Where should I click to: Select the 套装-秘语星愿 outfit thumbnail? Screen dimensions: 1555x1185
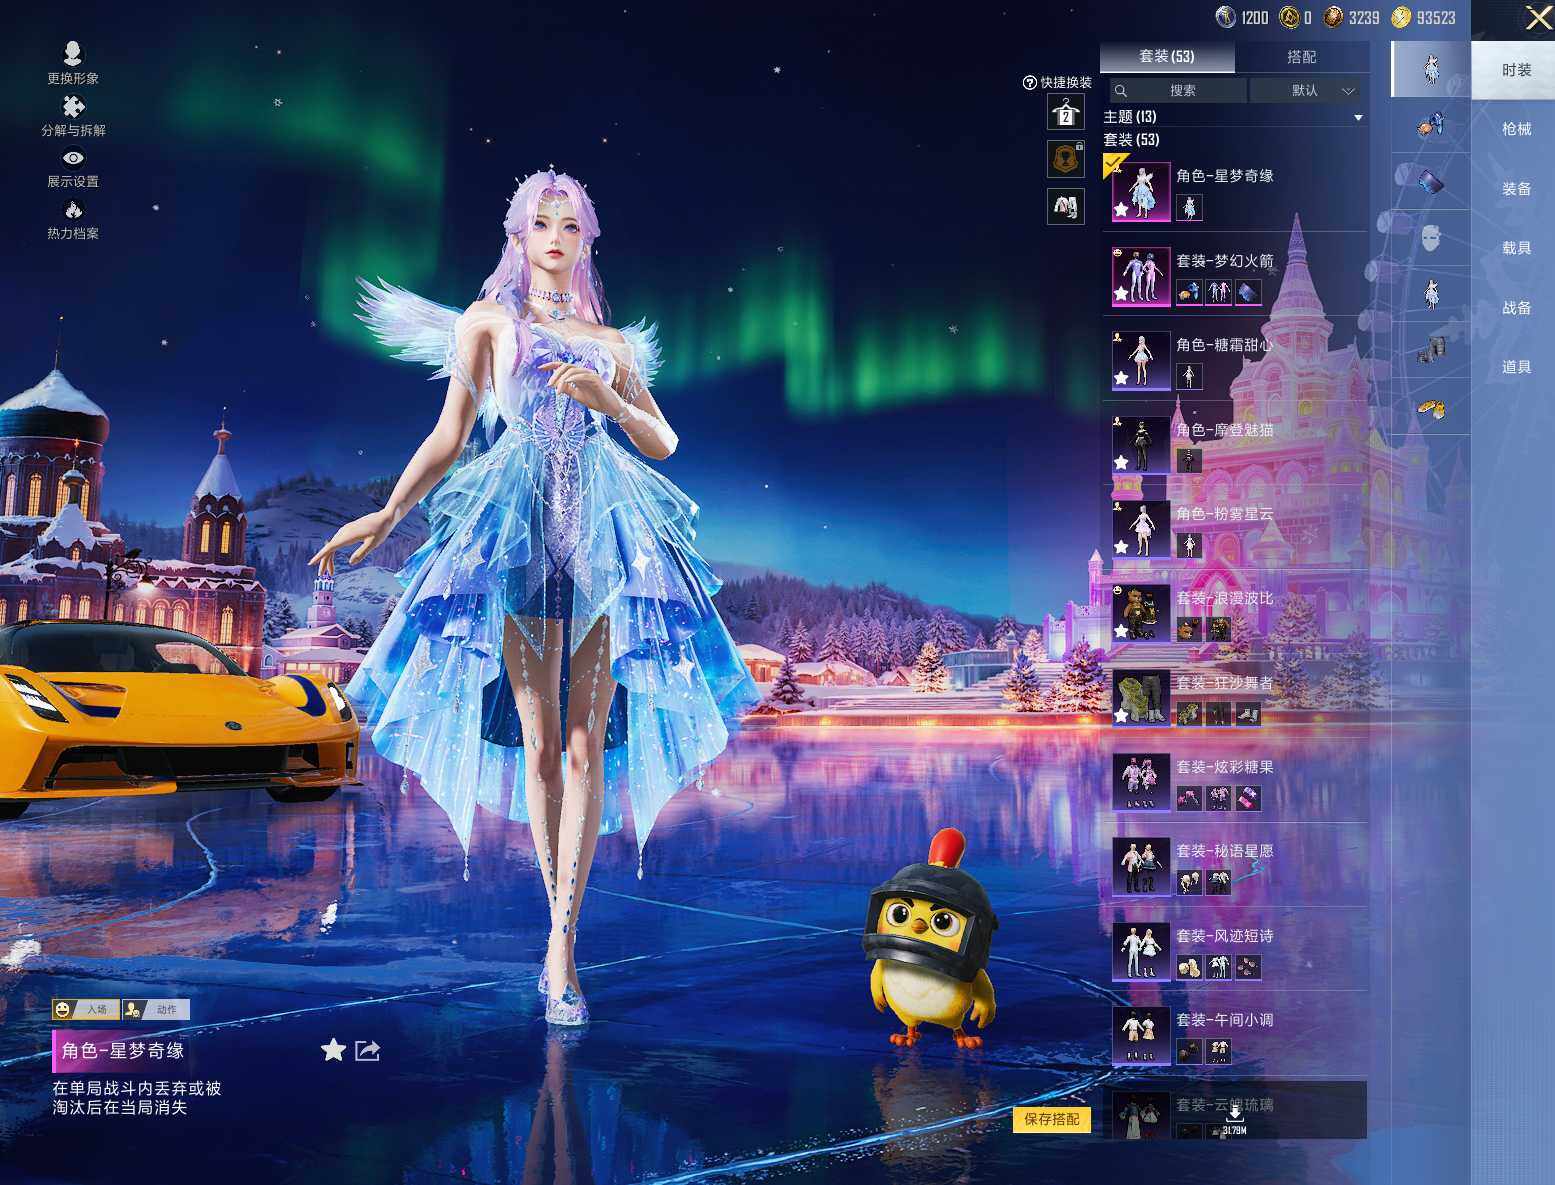coord(1141,867)
